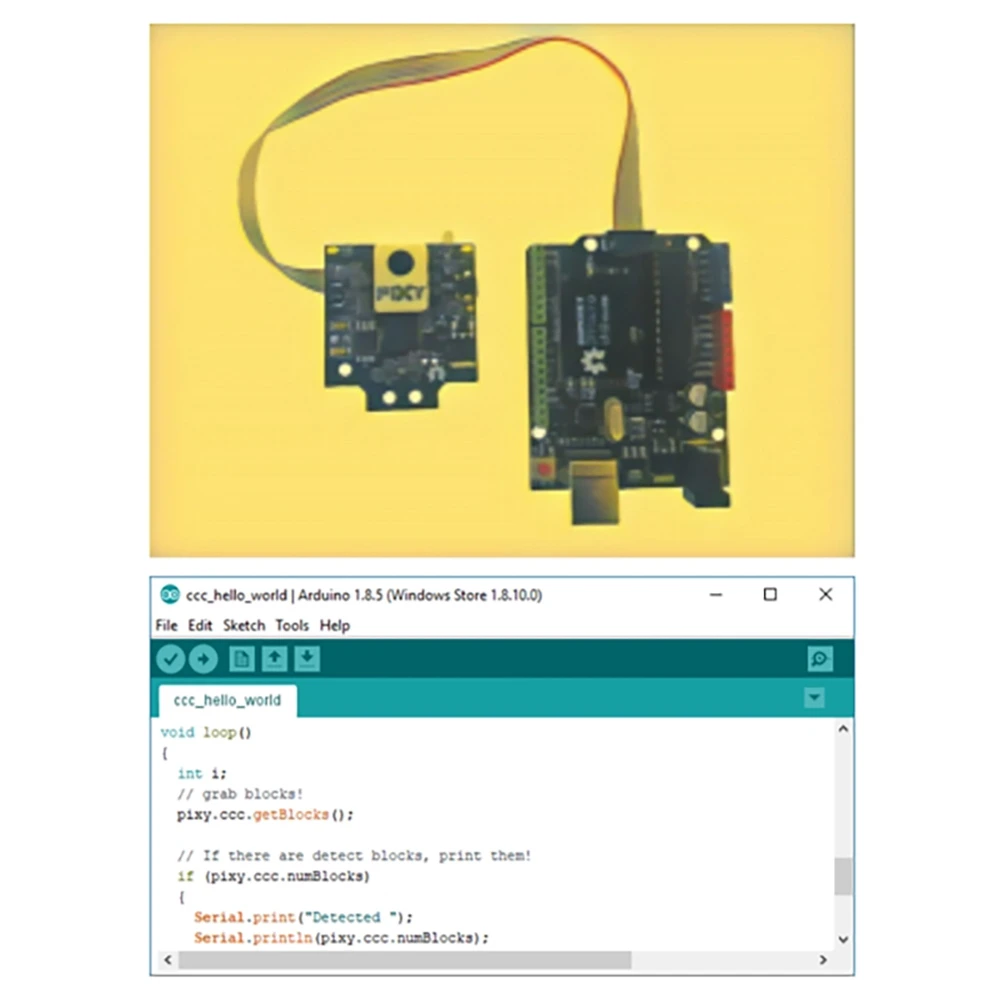Click the Verify checkmark button

(x=170, y=659)
